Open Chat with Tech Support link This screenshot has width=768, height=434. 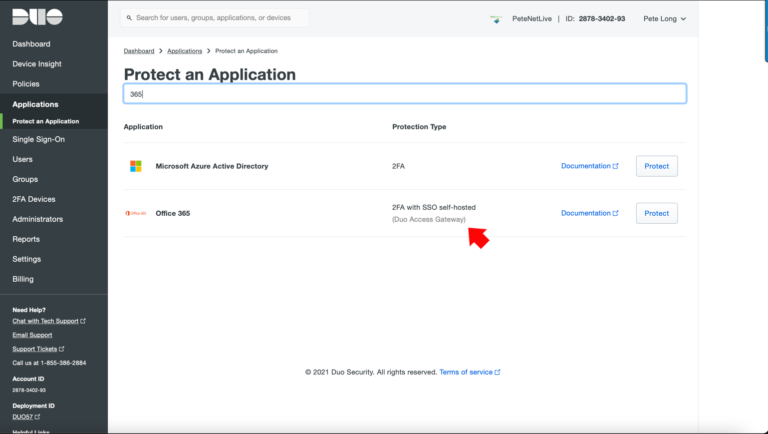(x=48, y=321)
